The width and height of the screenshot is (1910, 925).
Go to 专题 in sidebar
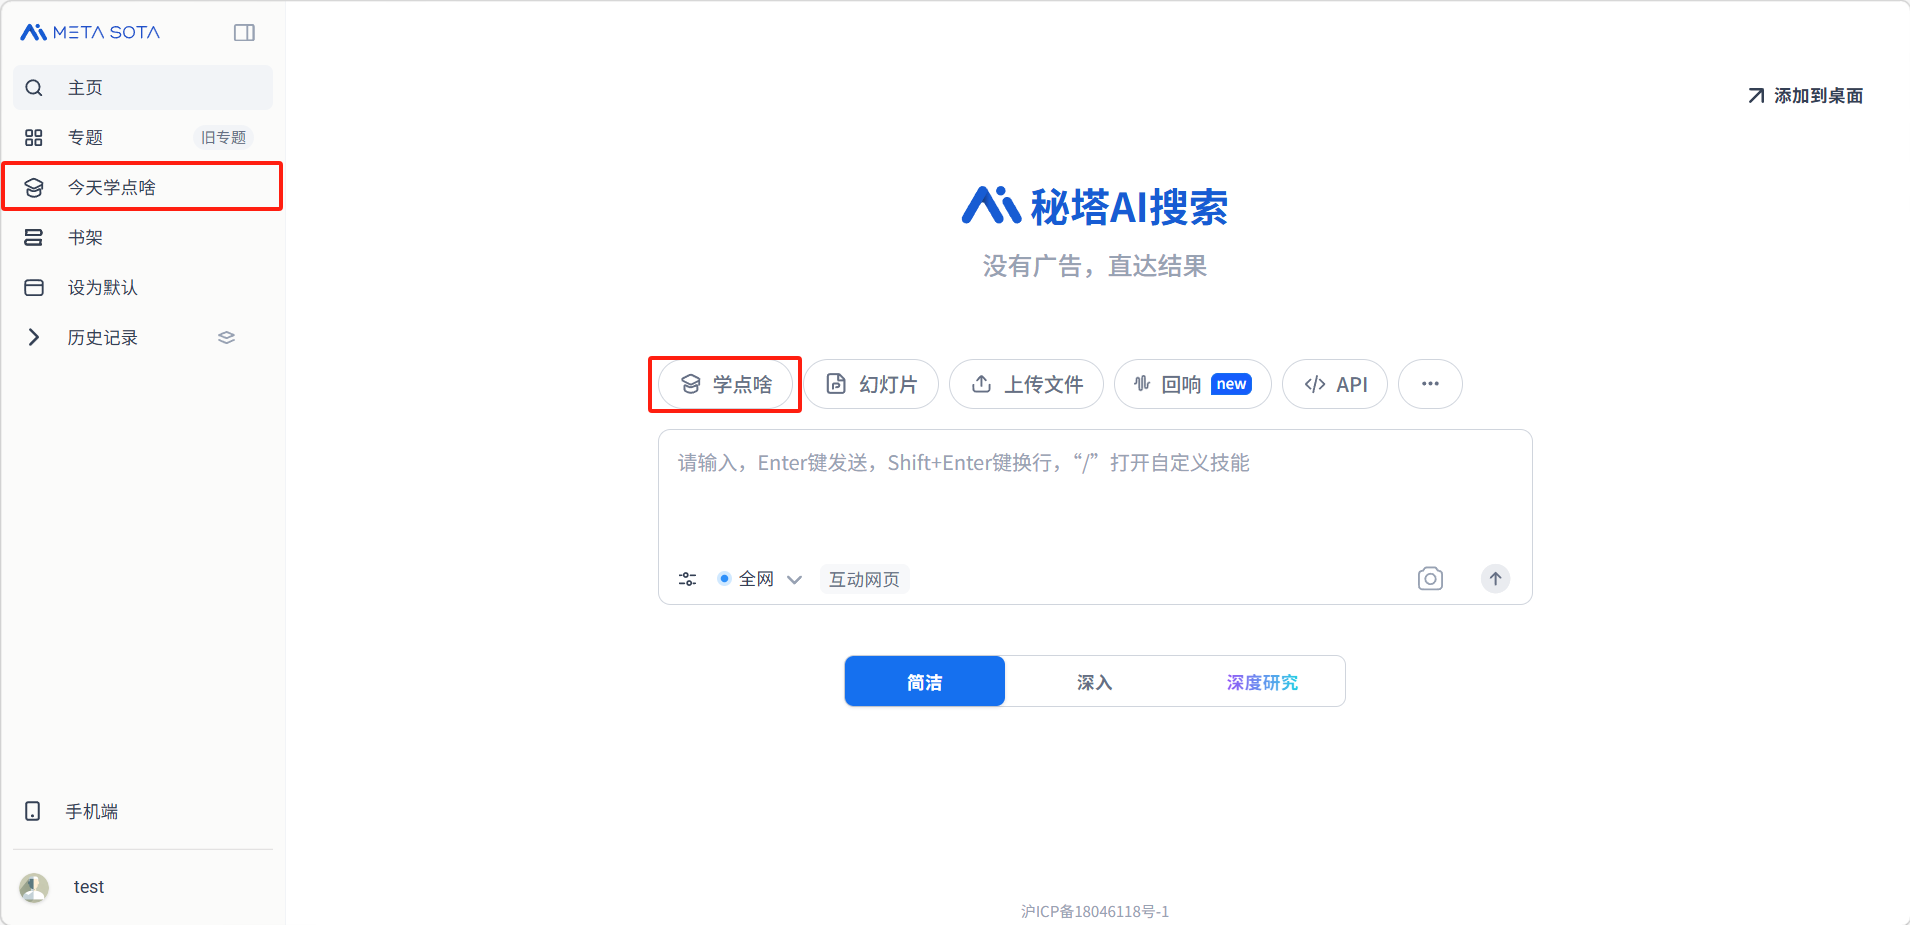[x=85, y=138]
